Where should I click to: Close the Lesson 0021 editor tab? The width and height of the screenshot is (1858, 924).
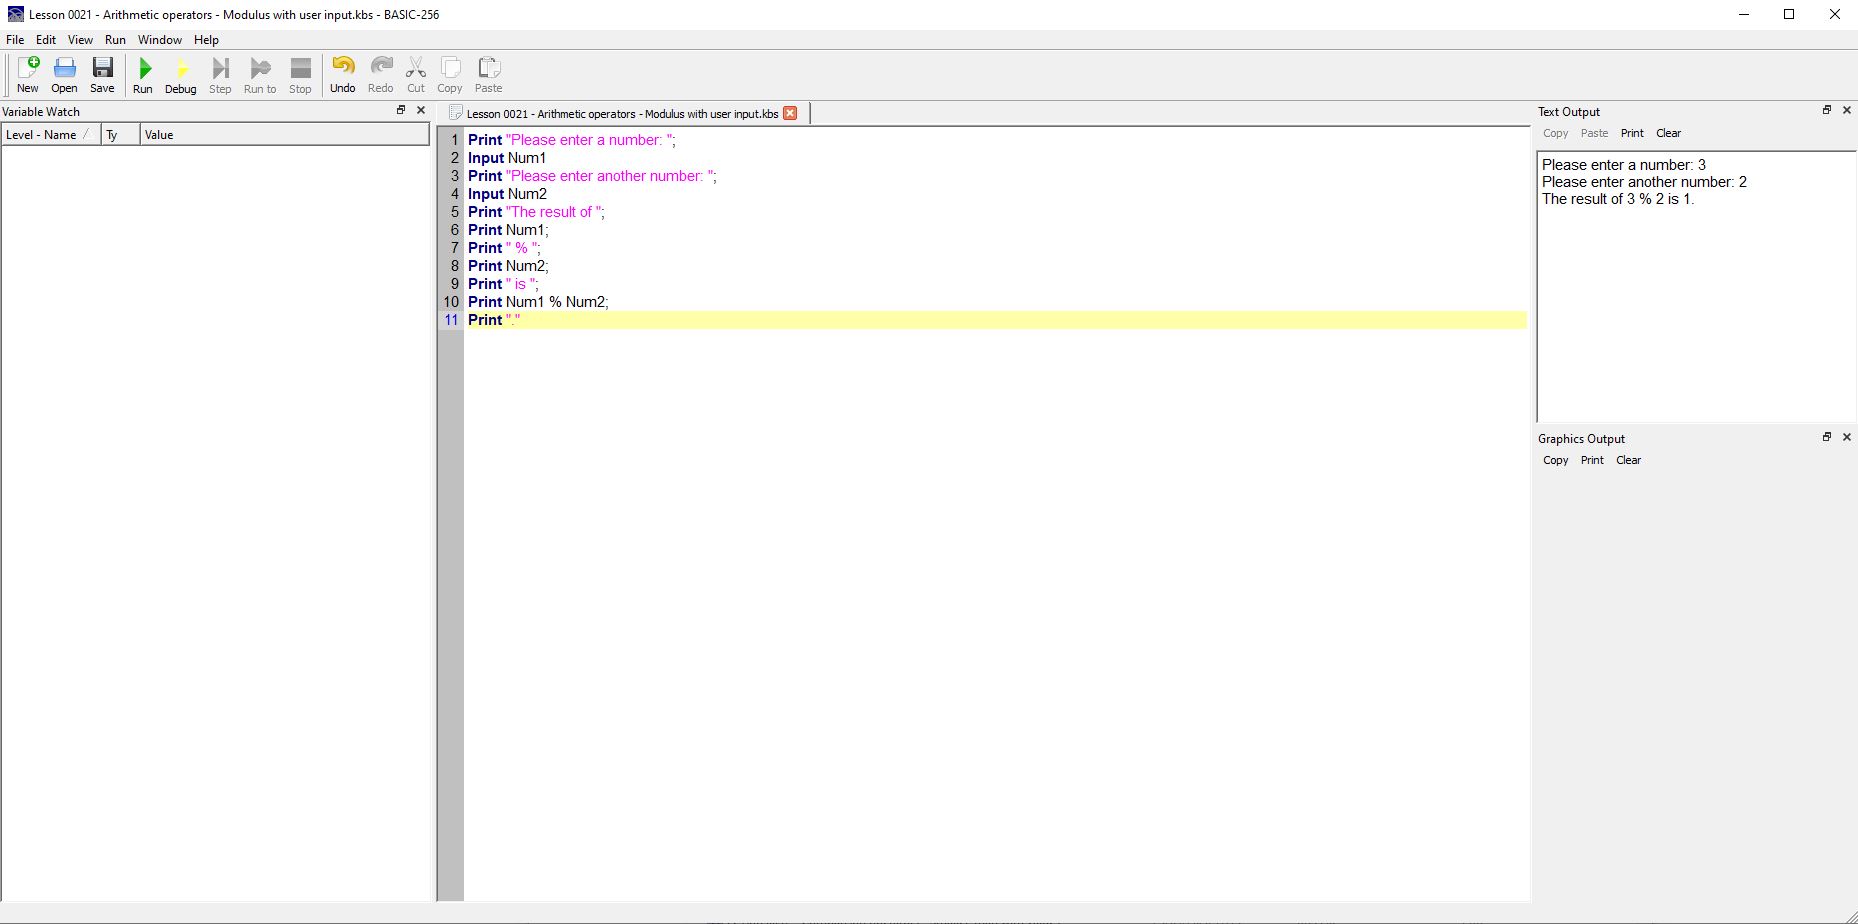click(x=790, y=113)
